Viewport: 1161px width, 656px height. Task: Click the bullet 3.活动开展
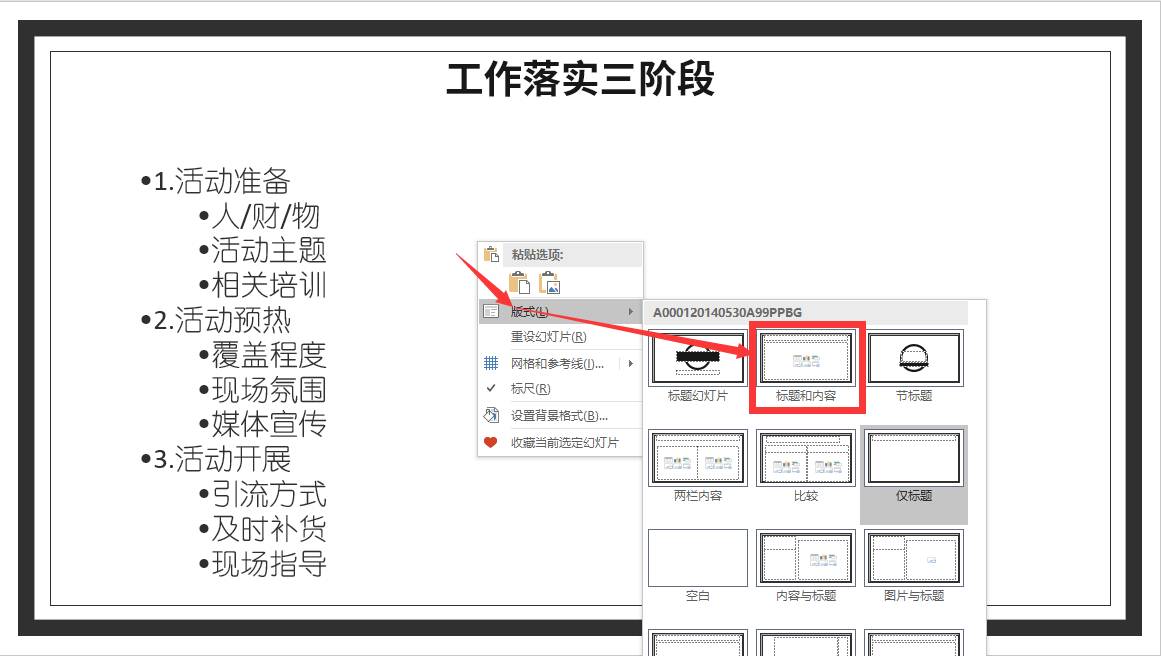(x=215, y=459)
